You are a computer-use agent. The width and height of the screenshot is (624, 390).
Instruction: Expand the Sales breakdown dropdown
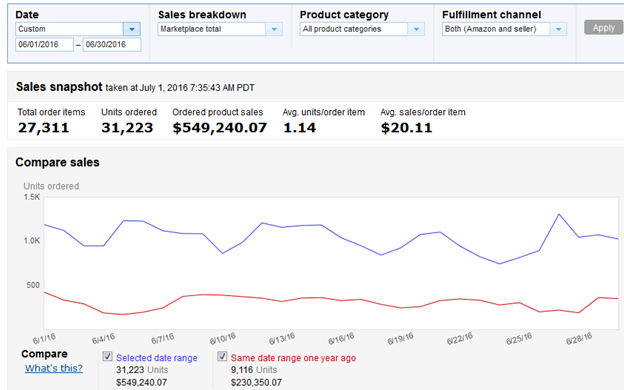tap(274, 29)
